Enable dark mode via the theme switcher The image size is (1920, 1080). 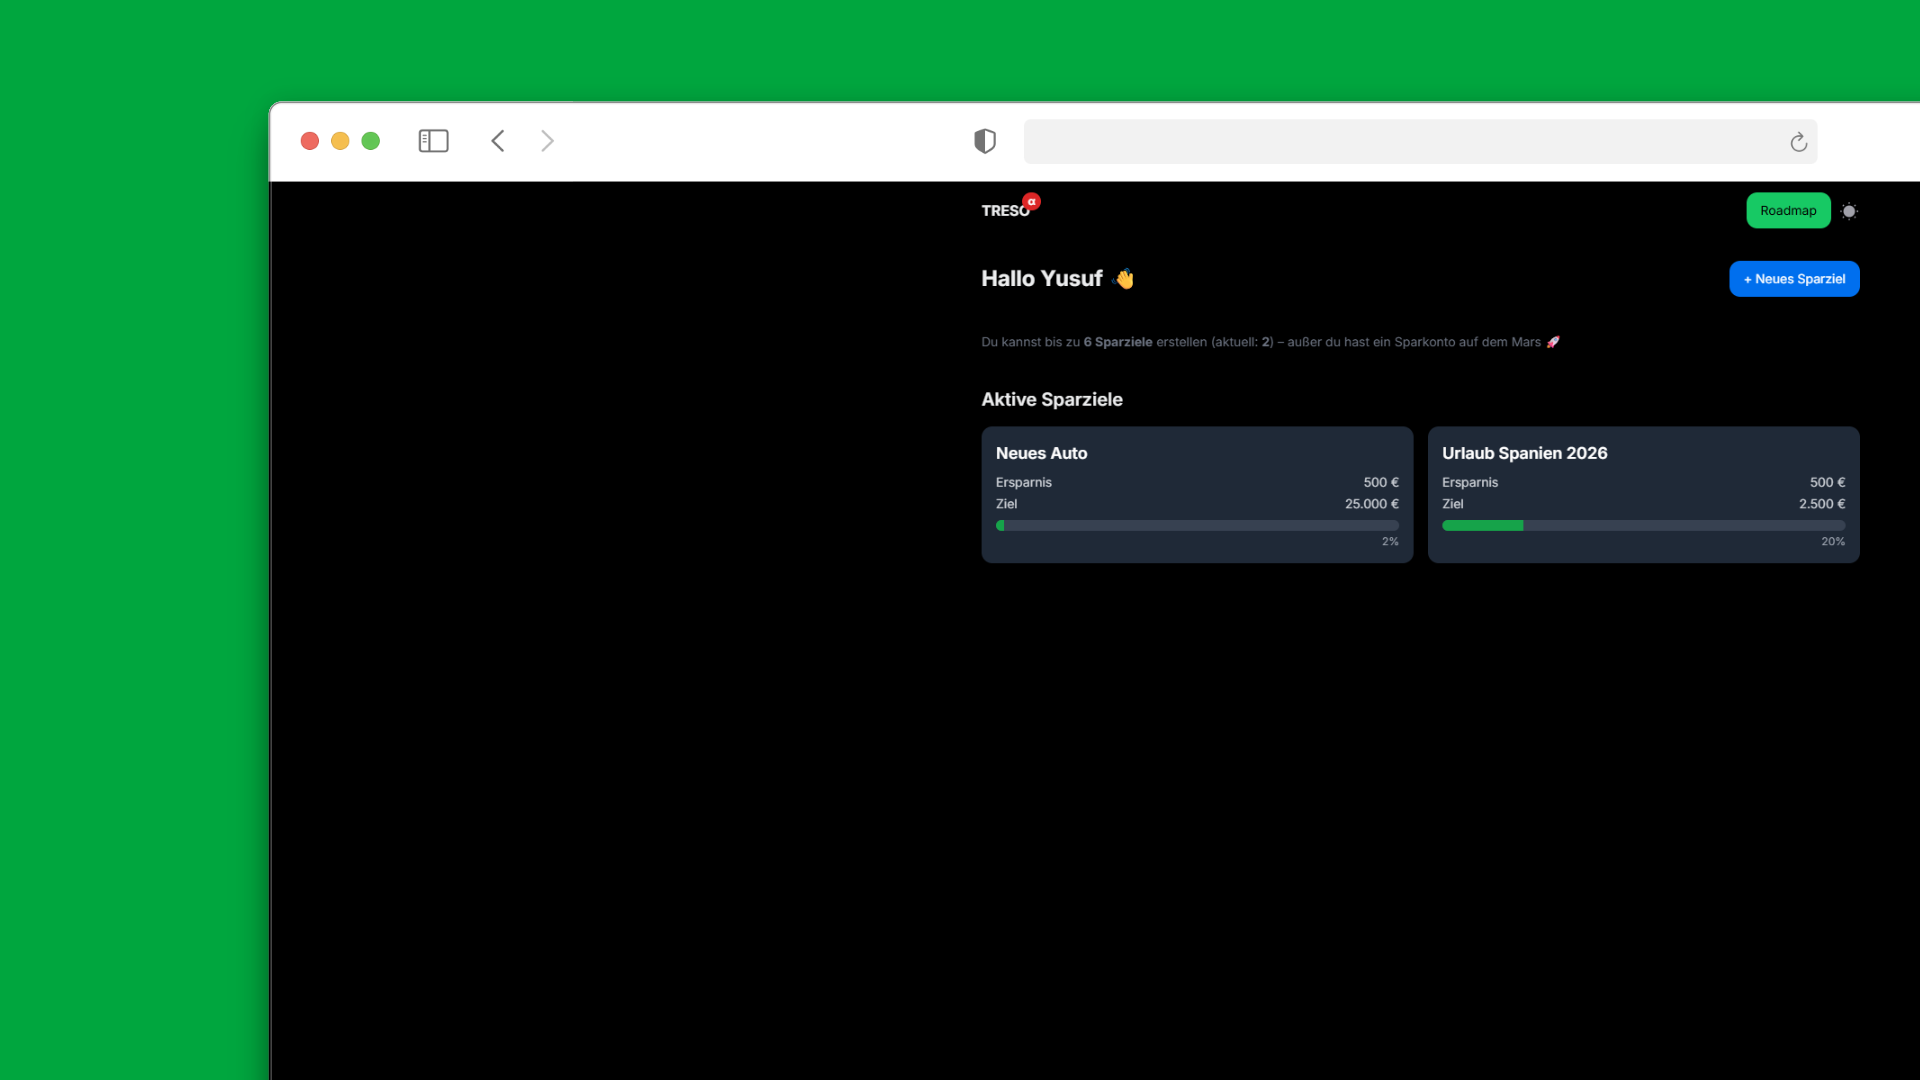coord(1849,210)
